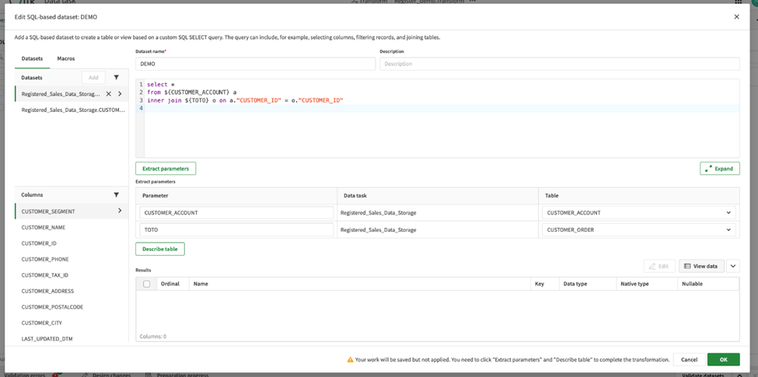Open Table dropdown for CUSTOMER_ACCOUNT parameter
The image size is (758, 377).
[x=639, y=213]
